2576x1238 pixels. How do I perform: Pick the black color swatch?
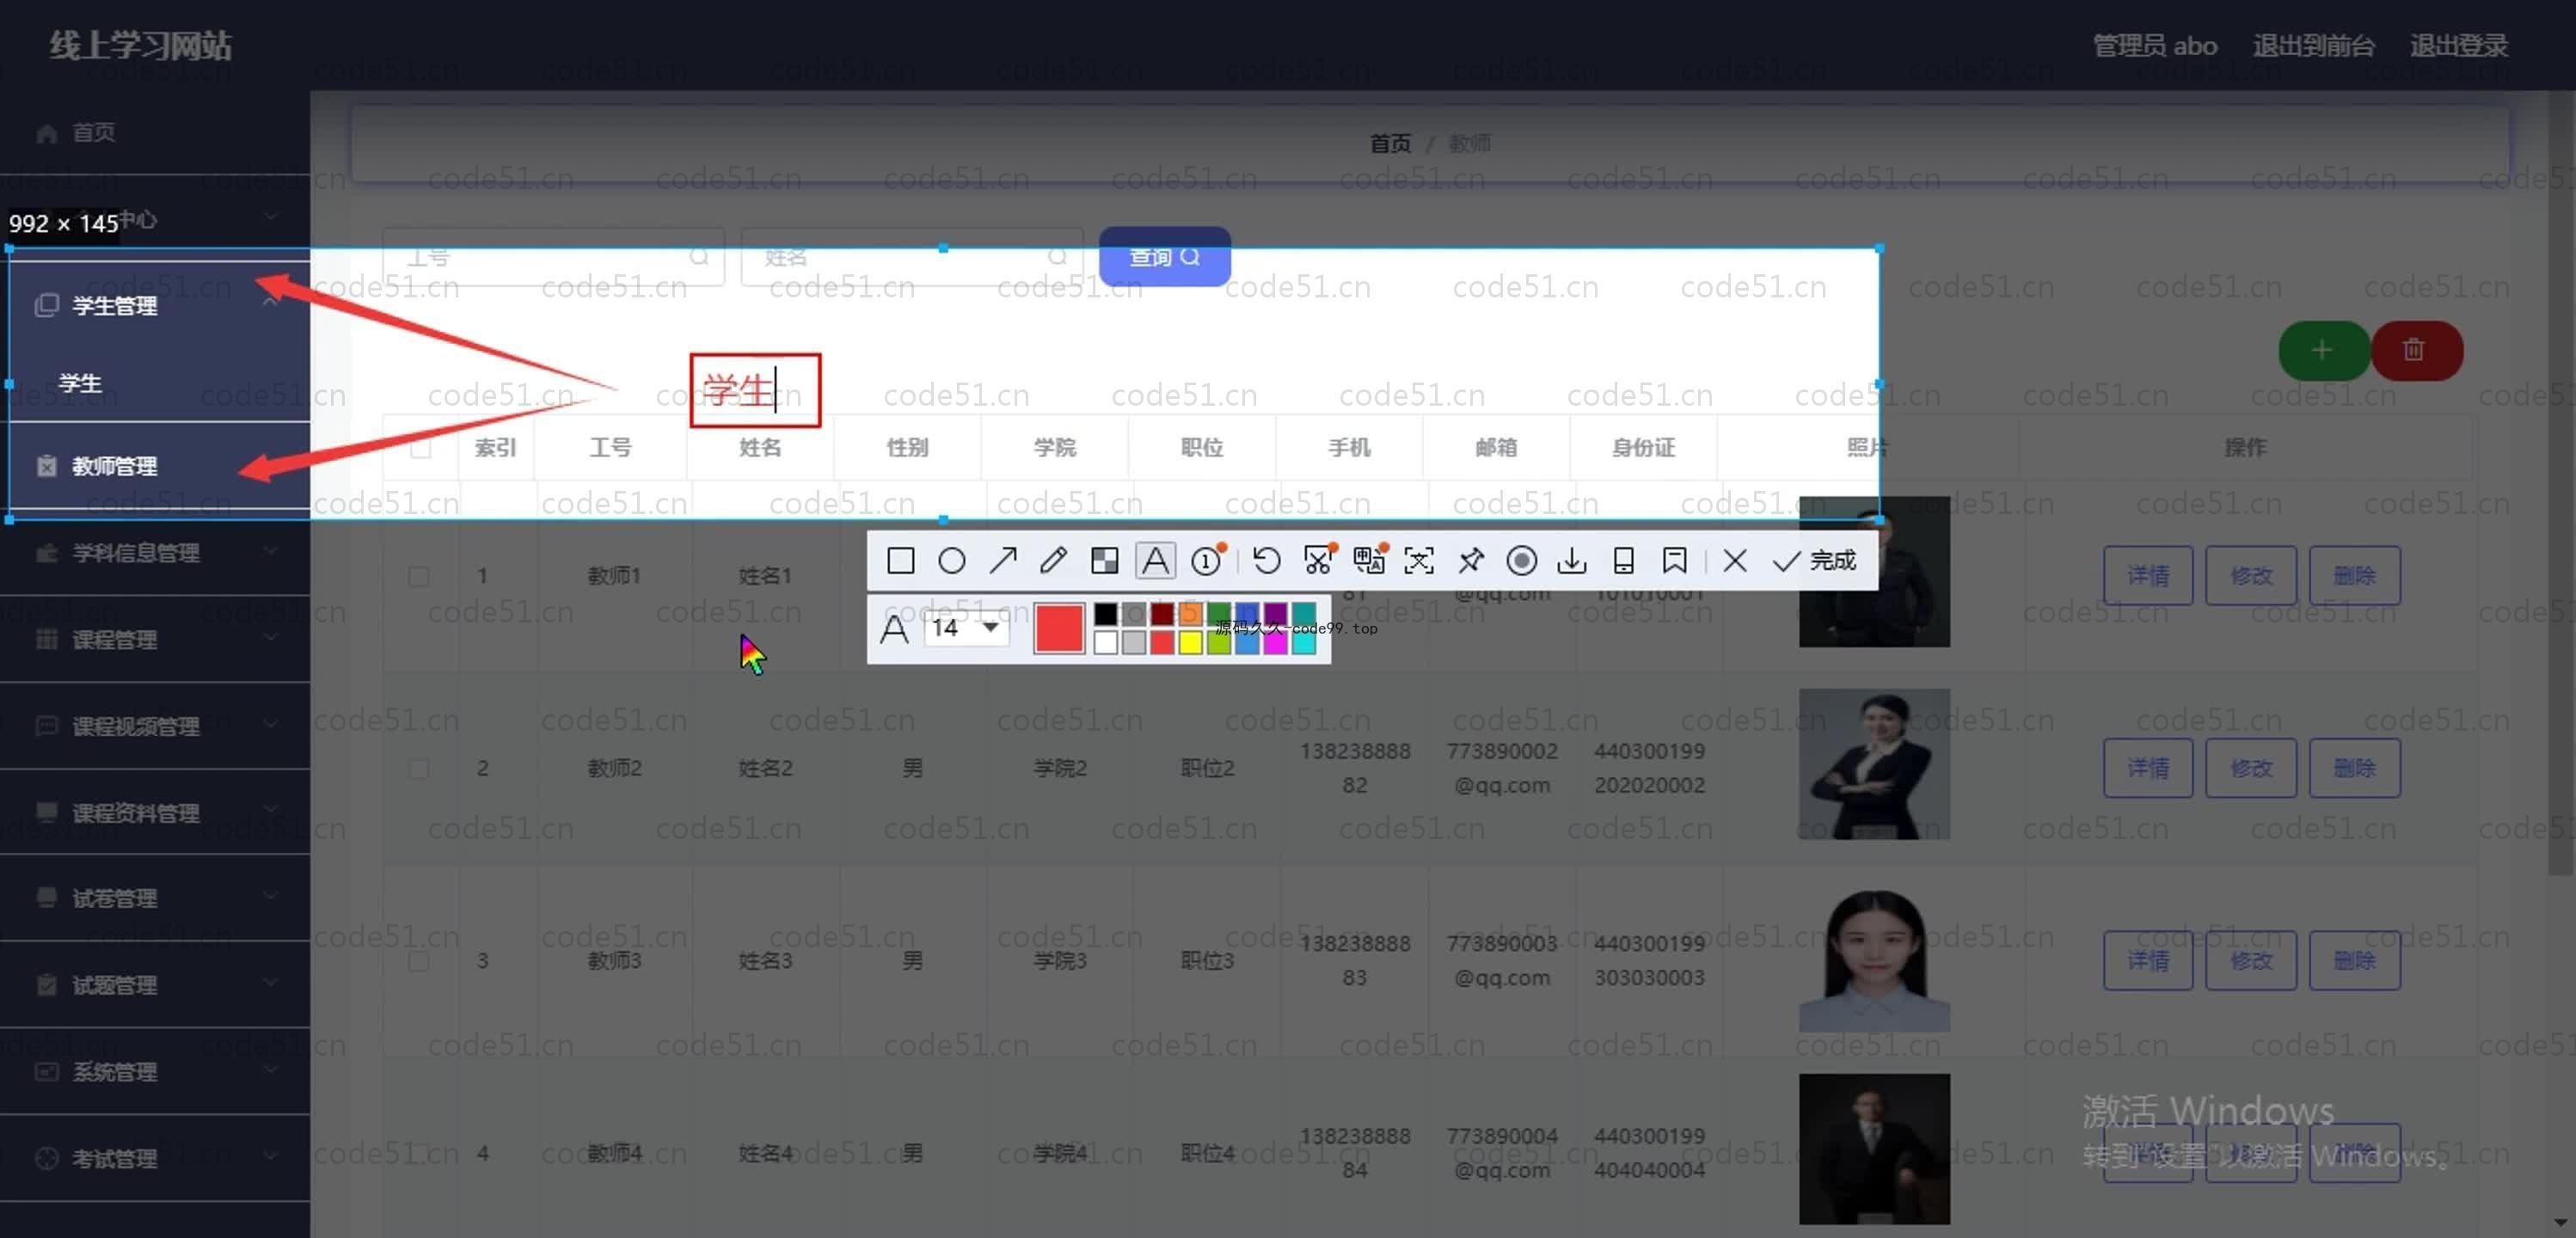[x=1105, y=614]
